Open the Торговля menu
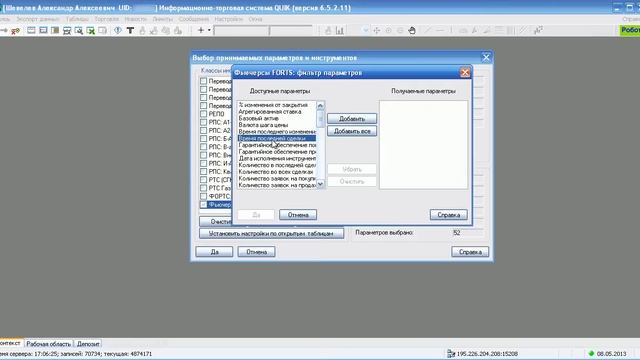 pos(107,19)
